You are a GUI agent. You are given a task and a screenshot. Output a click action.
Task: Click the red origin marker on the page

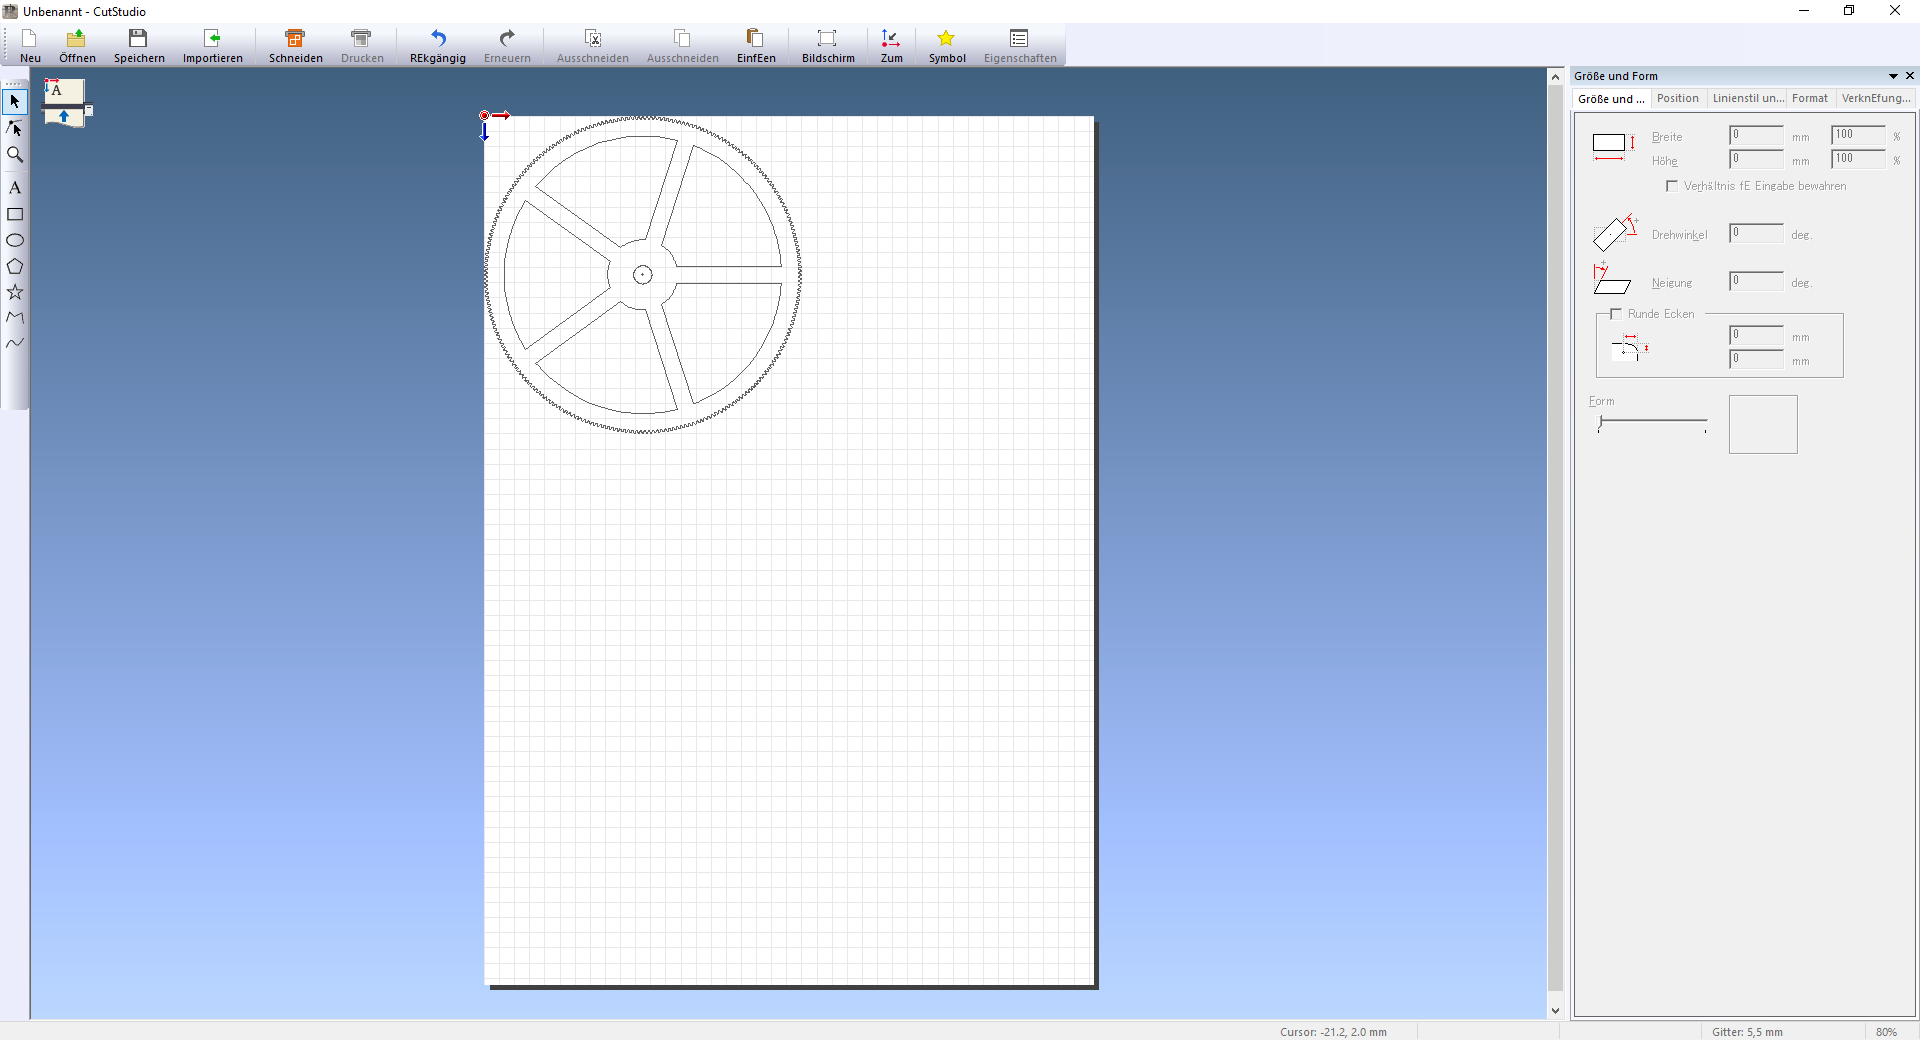tap(485, 116)
